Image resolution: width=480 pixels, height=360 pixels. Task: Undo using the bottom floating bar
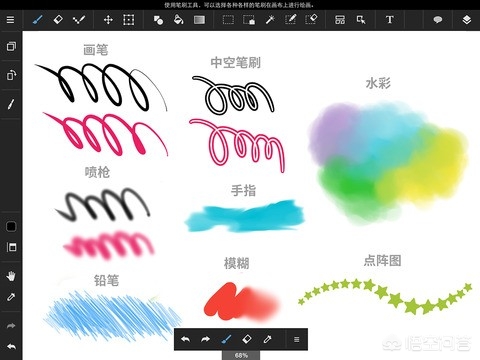click(x=185, y=339)
